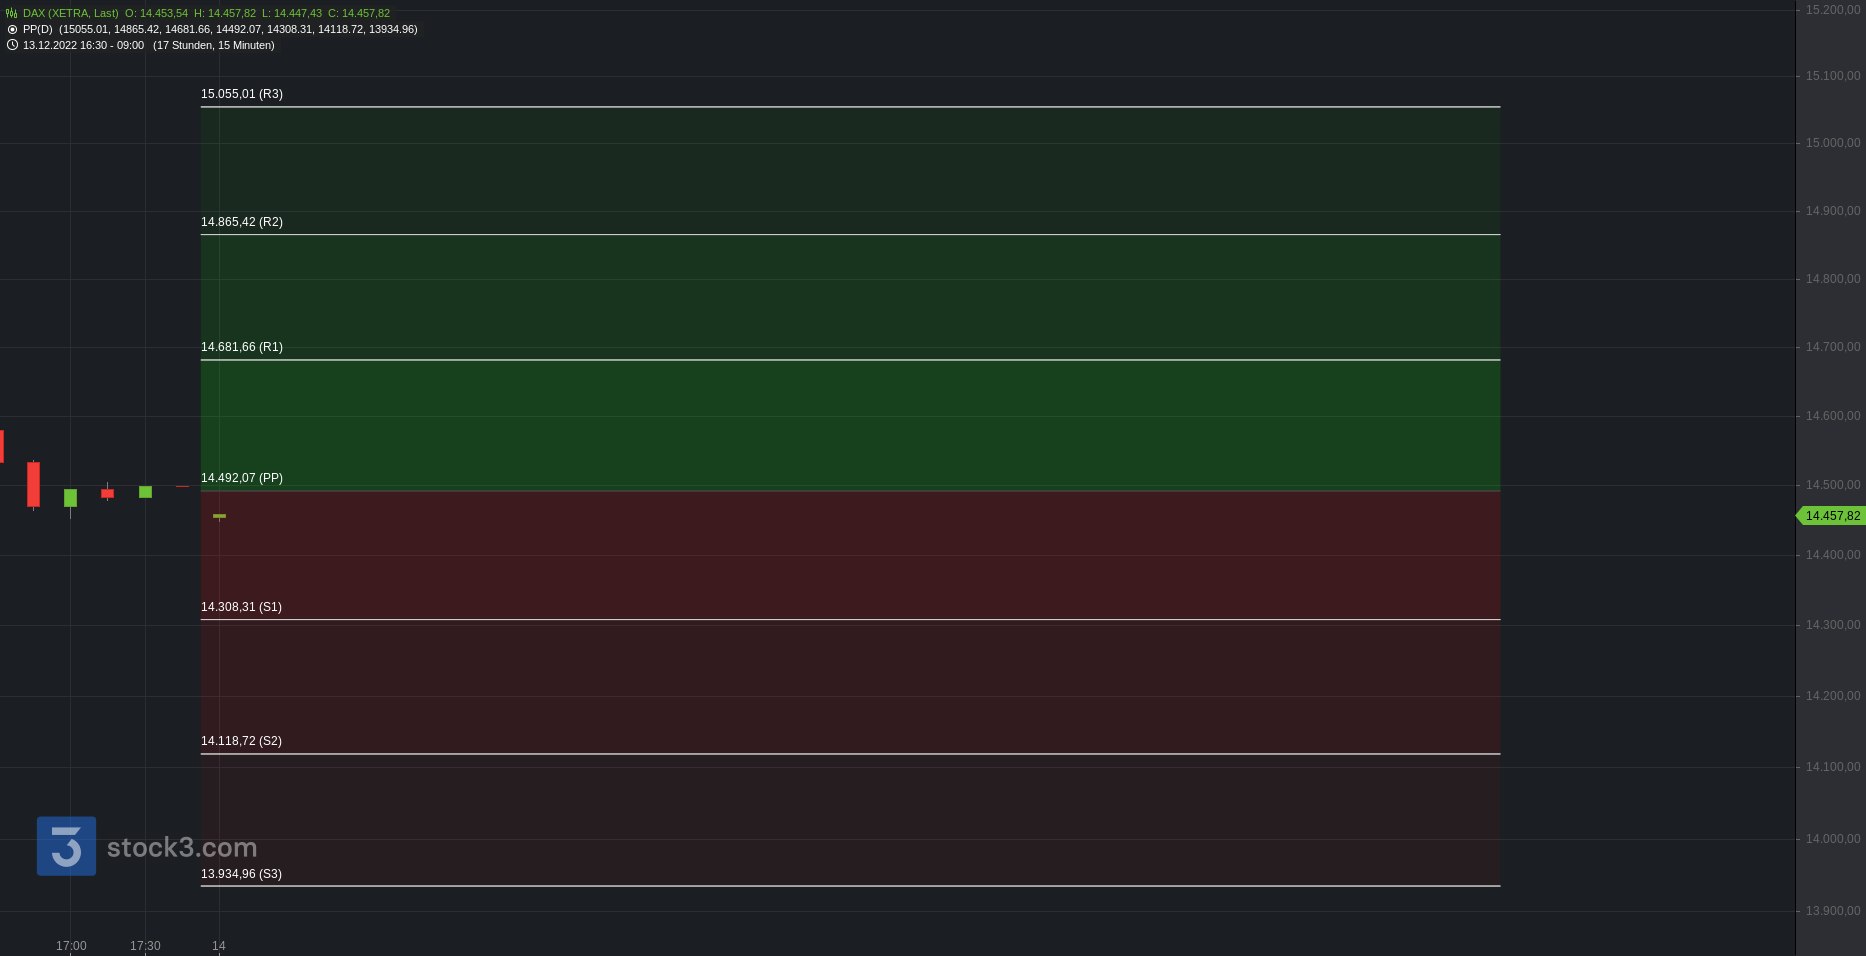Select the 14.865,42 (R2) resistance level label
1866x956 pixels.
tap(242, 222)
